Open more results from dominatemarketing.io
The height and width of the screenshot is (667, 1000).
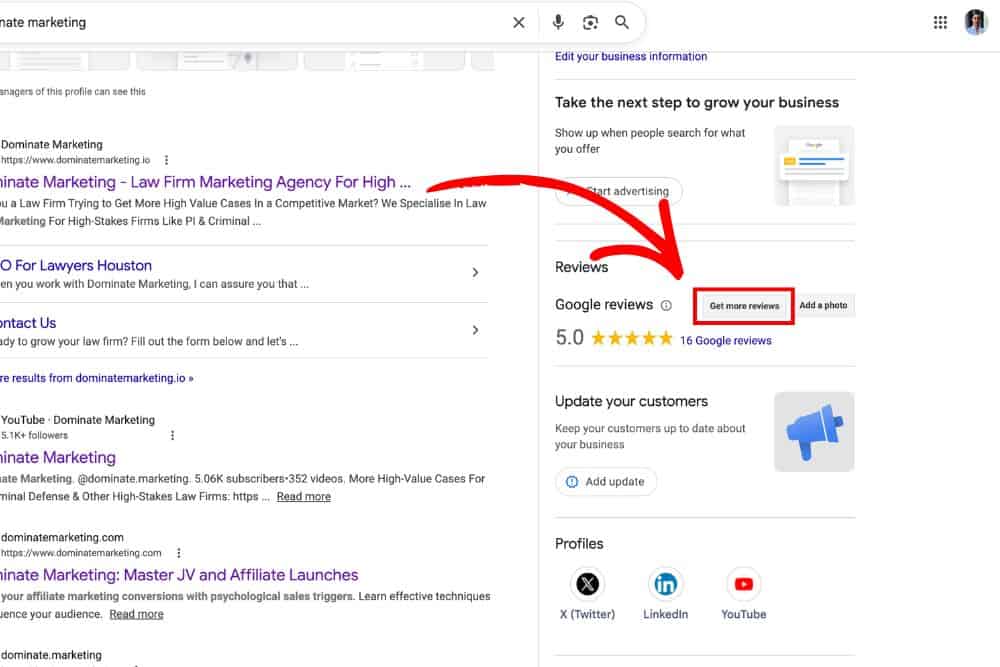(96, 378)
